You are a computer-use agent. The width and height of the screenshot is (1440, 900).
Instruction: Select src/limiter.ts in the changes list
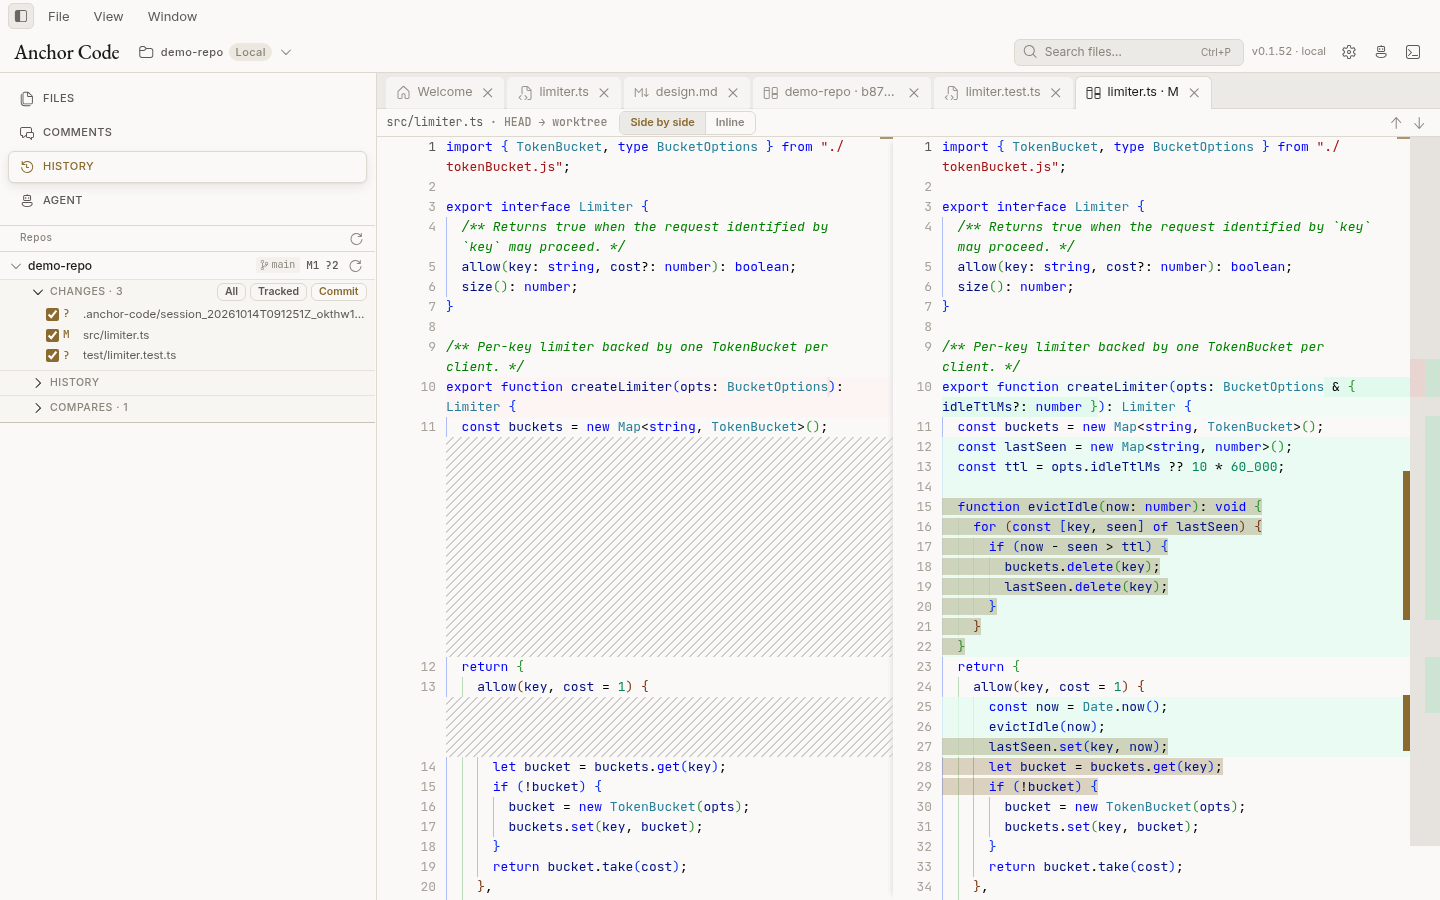coord(116,335)
